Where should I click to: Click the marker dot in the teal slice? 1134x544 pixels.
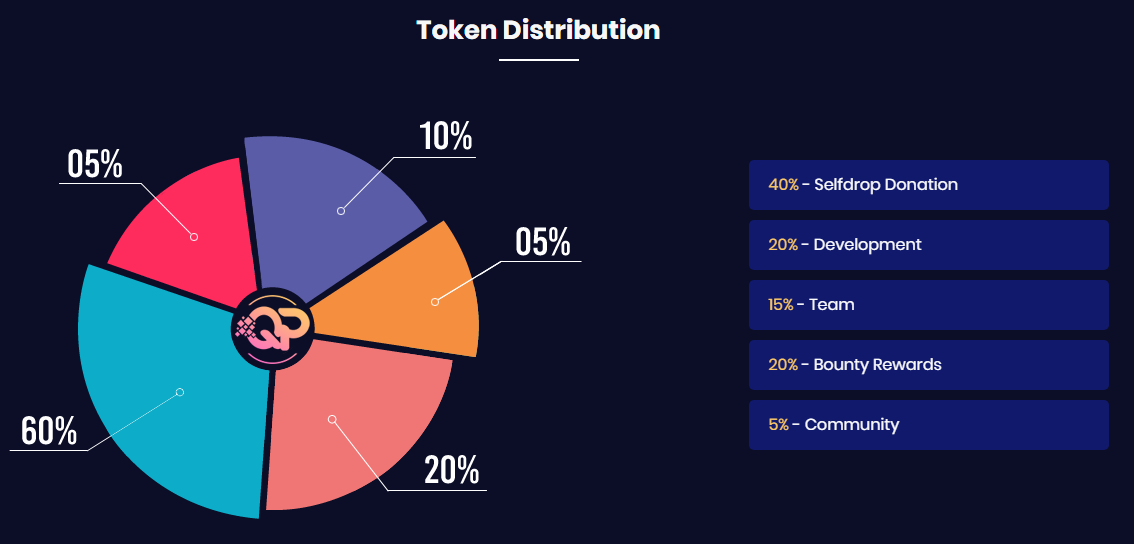180,392
